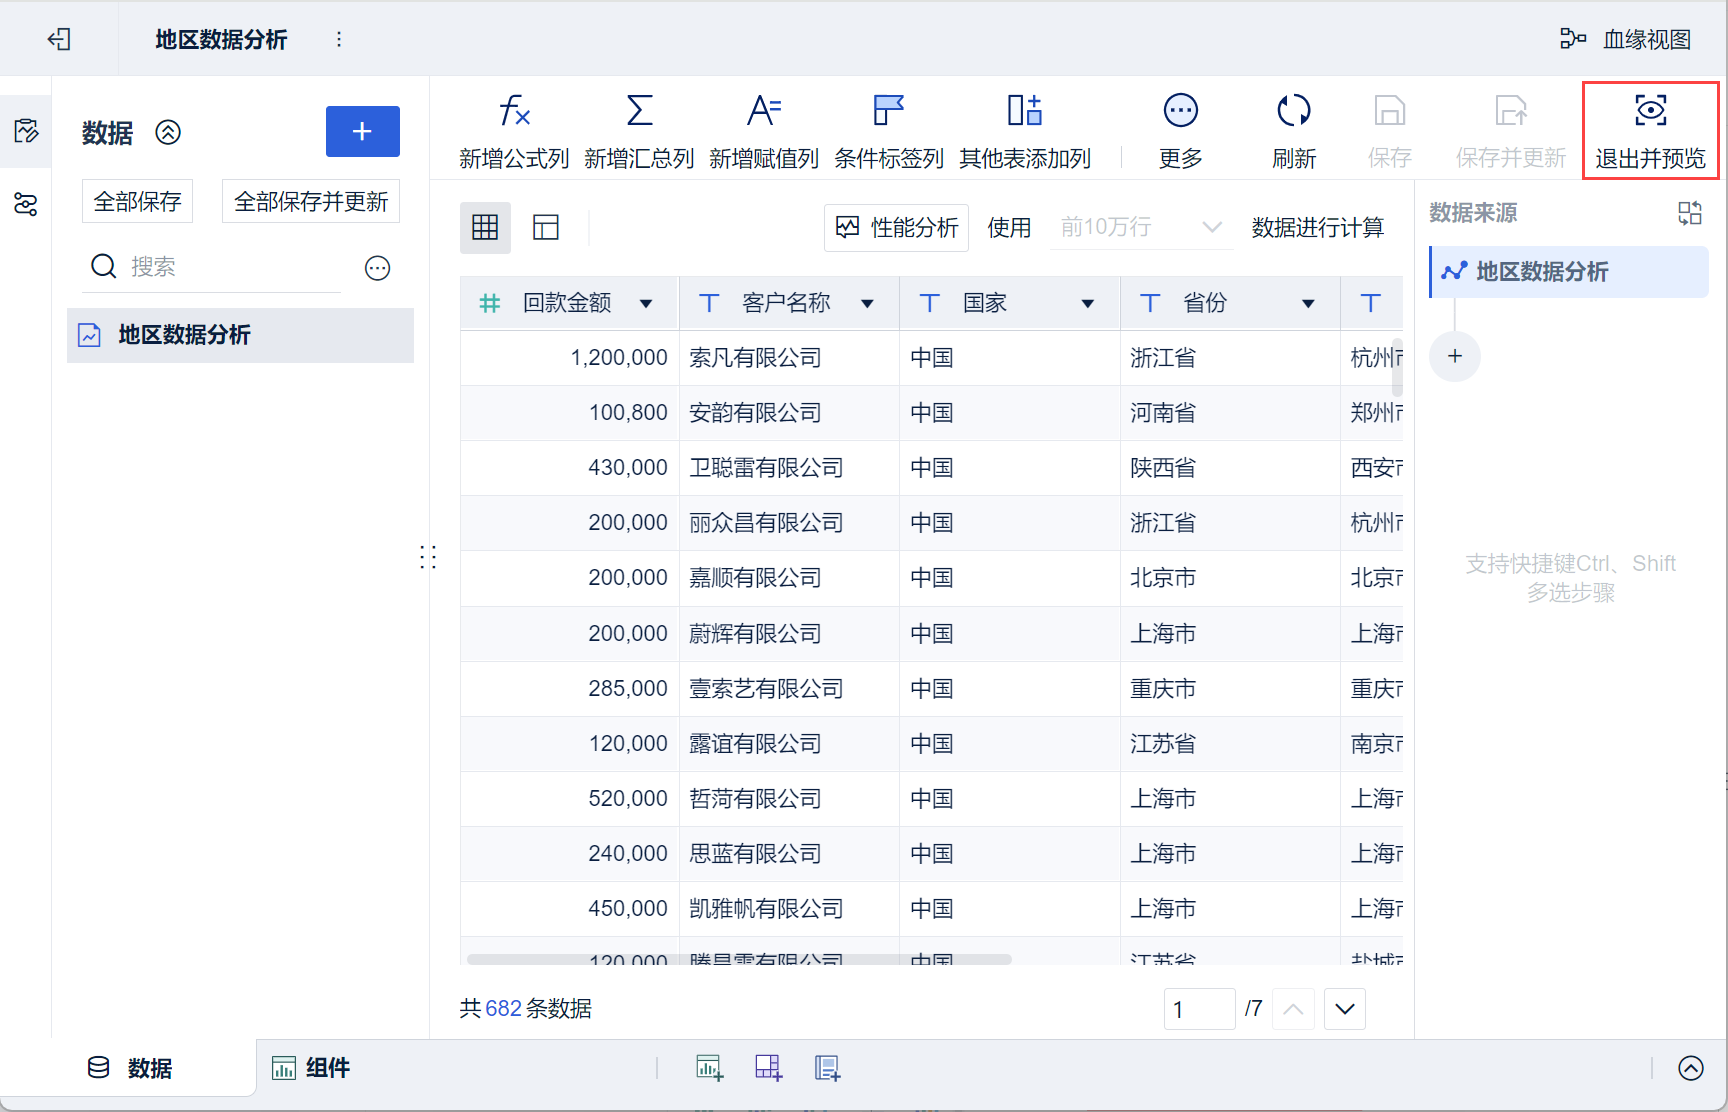Click the page number input field
The width and height of the screenshot is (1728, 1112).
[x=1198, y=1009]
